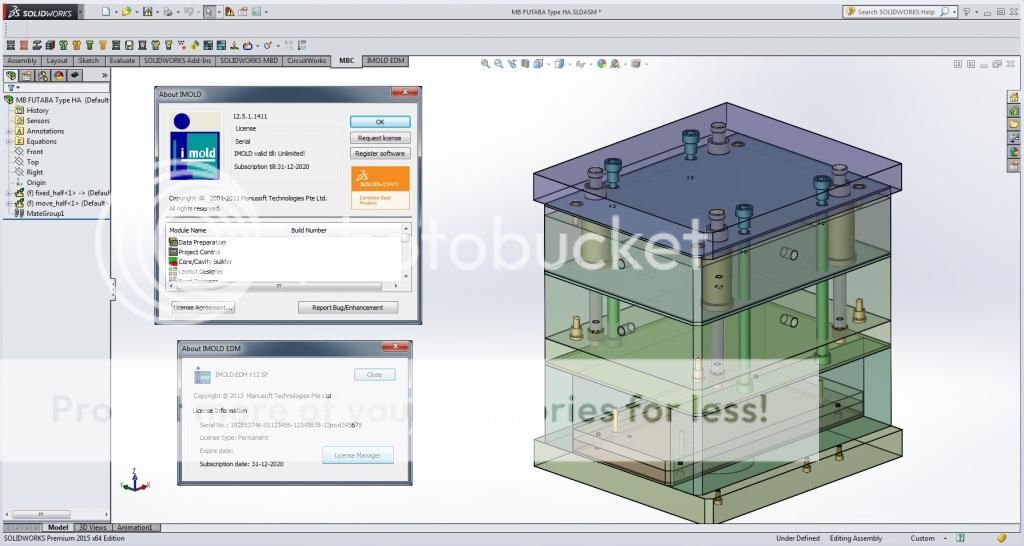Click the License Manager button

(x=358, y=455)
